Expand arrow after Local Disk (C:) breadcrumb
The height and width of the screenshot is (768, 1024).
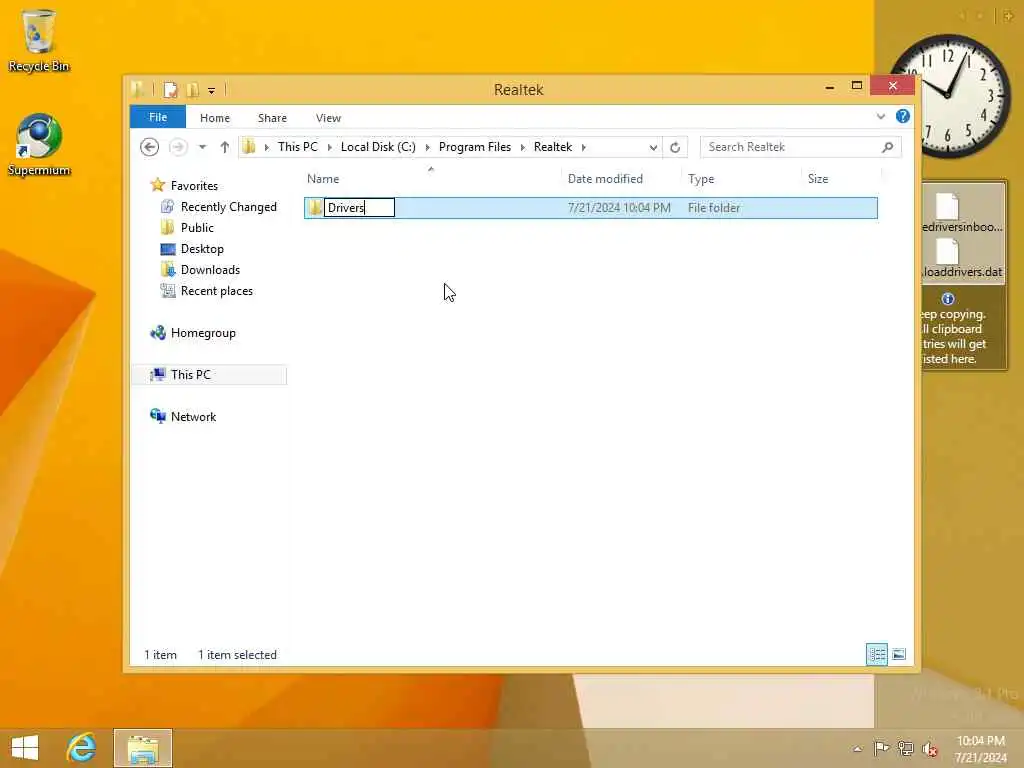click(427, 147)
